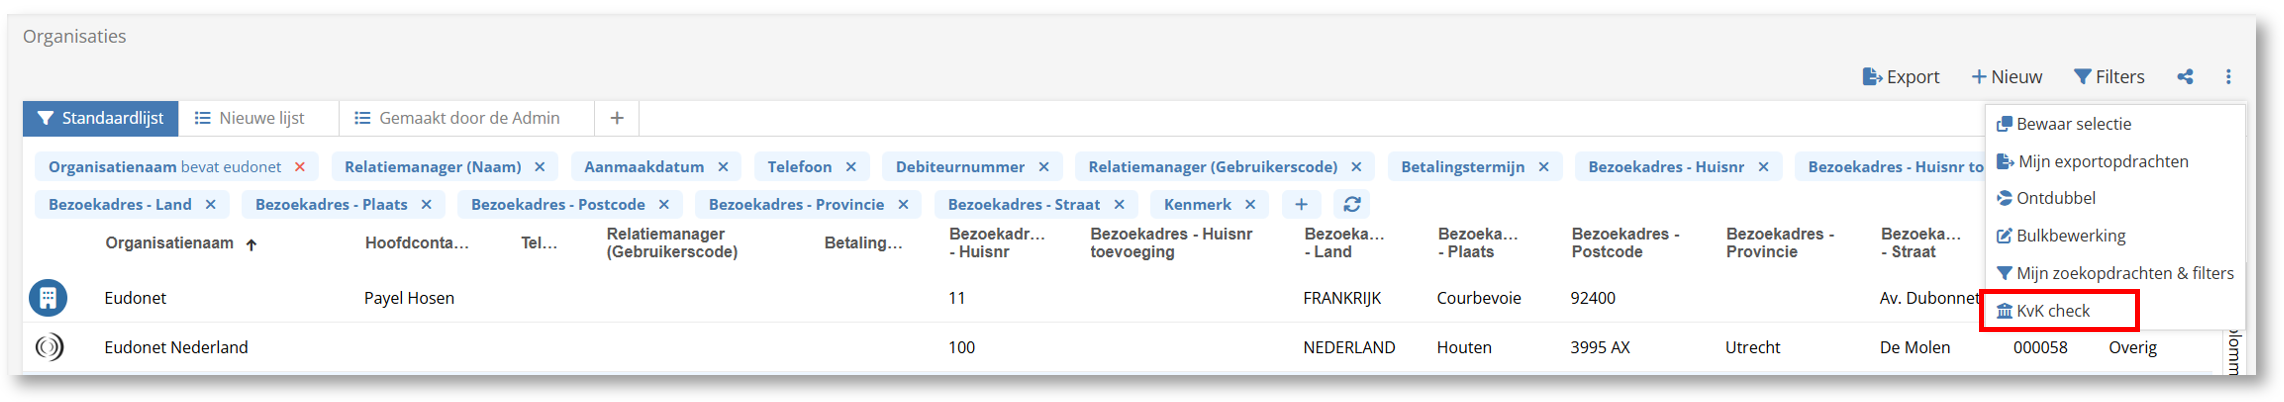Click the Export button

1901,77
